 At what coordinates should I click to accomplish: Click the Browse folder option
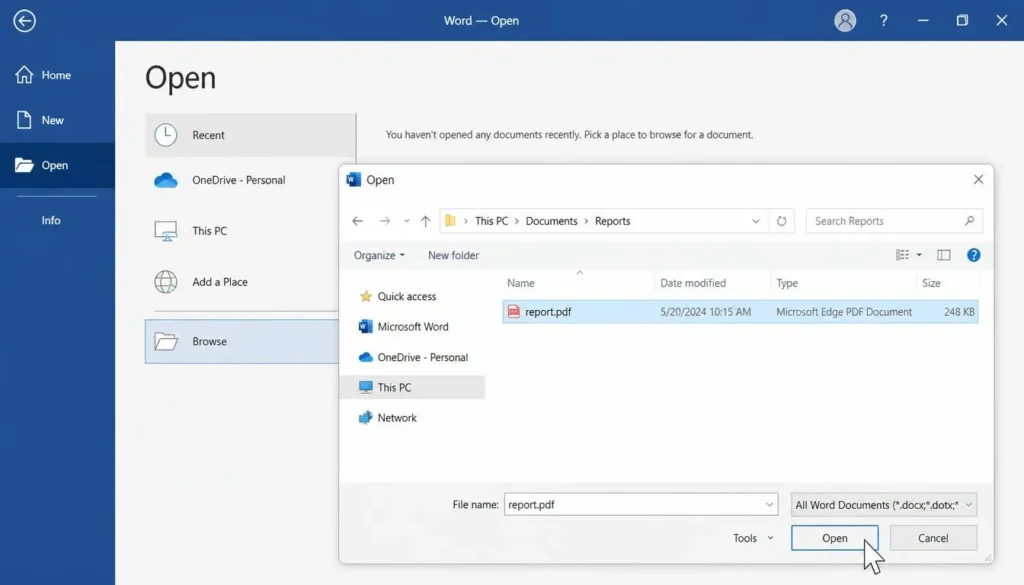point(242,341)
